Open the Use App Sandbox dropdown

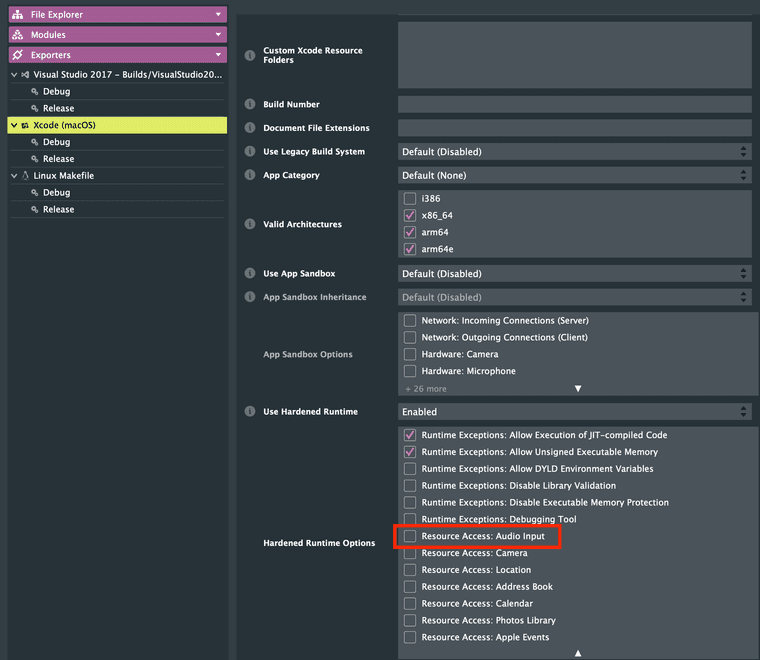pos(574,273)
